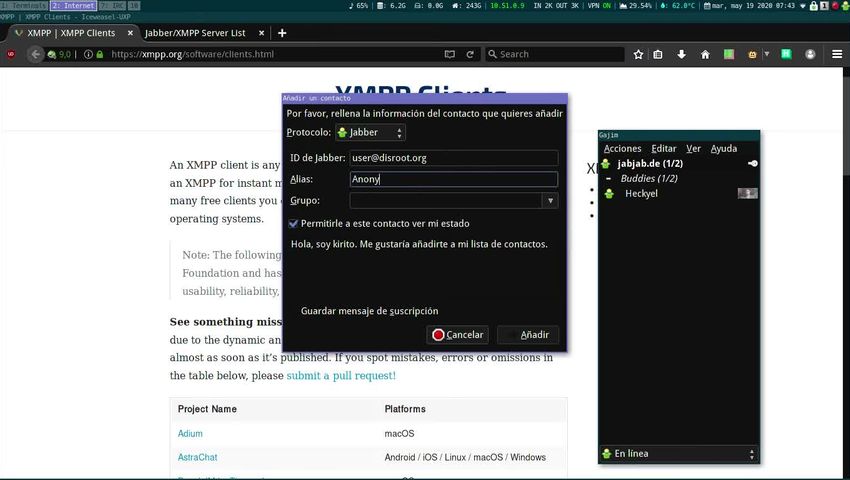
Task: Toggle 'Permitirle a este contacto ver mi estado'
Action: pos(293,223)
